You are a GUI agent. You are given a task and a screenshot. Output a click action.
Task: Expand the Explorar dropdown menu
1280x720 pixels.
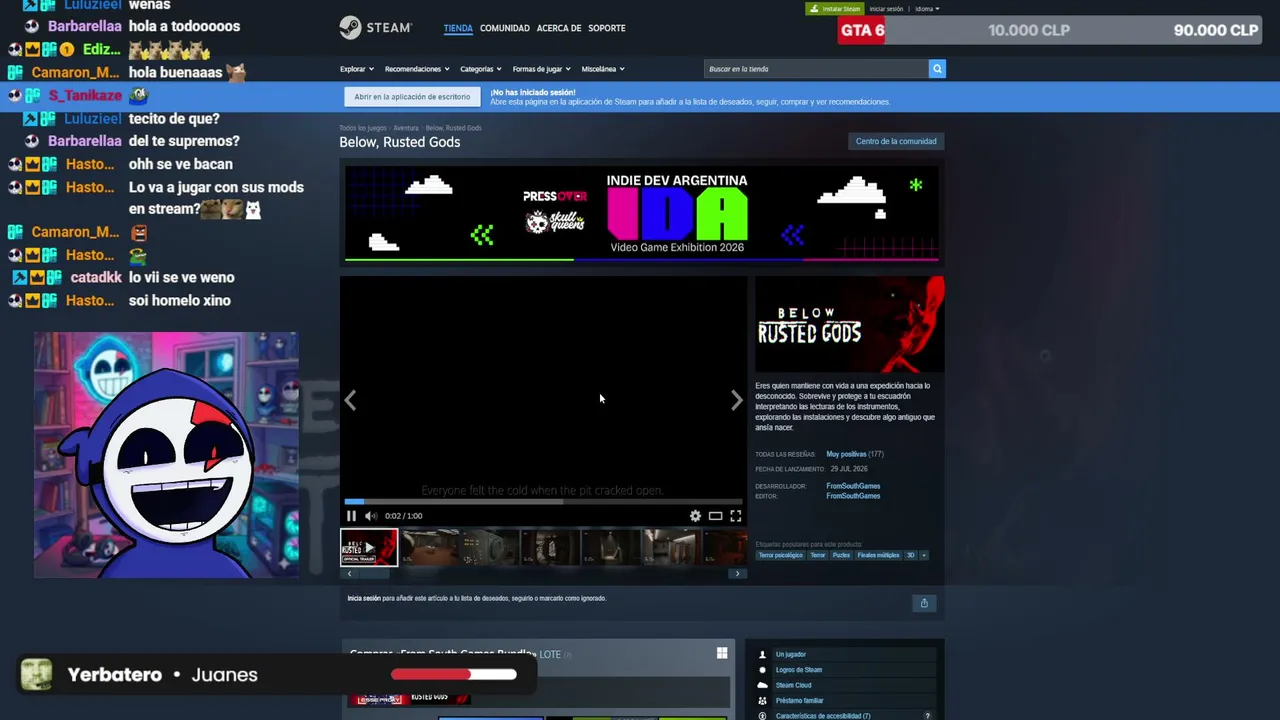(x=357, y=69)
